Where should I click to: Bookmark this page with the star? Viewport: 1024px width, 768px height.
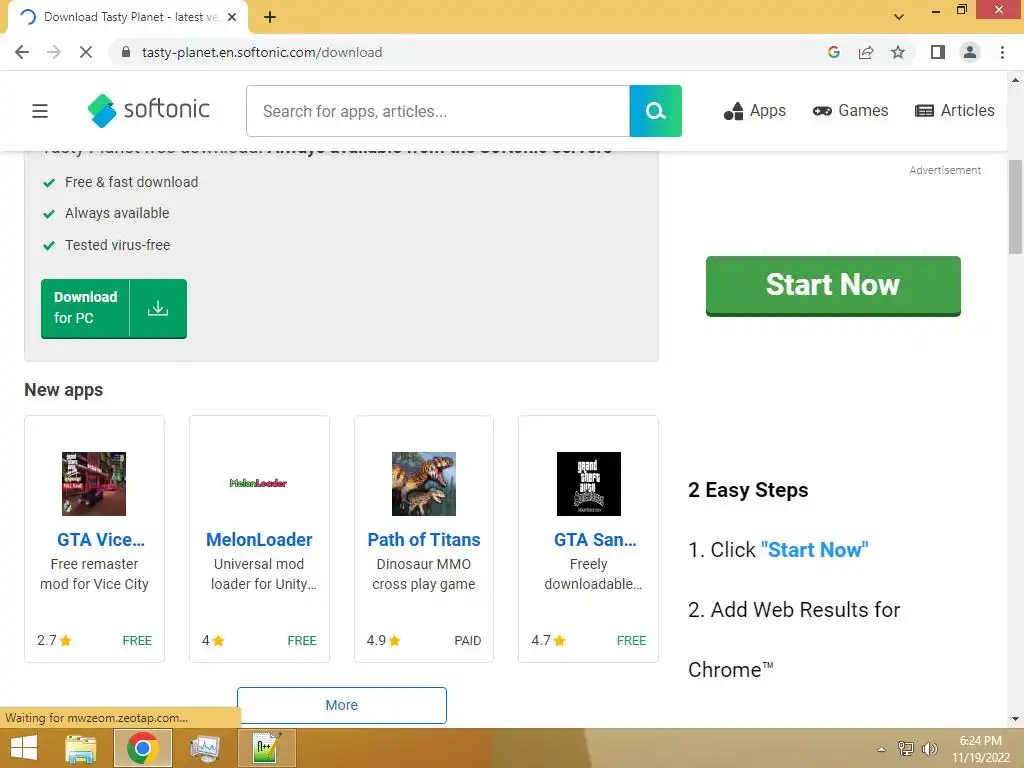pyautogui.click(x=898, y=52)
